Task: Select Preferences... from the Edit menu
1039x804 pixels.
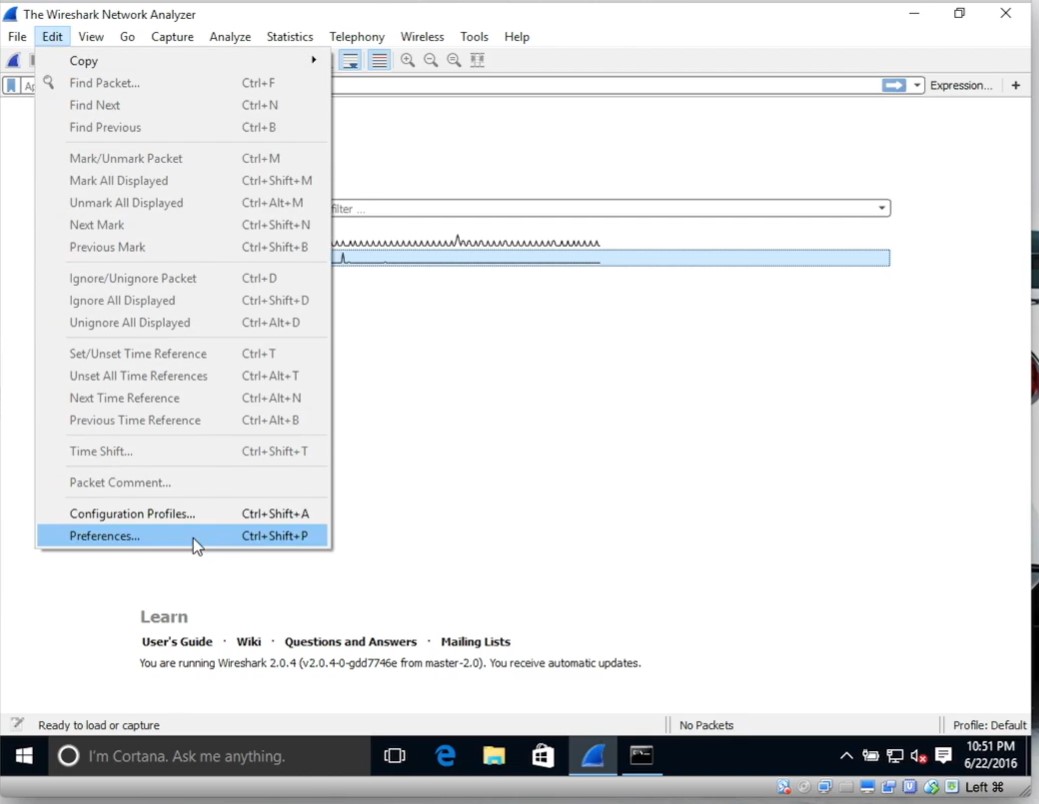Action: click(x=105, y=536)
